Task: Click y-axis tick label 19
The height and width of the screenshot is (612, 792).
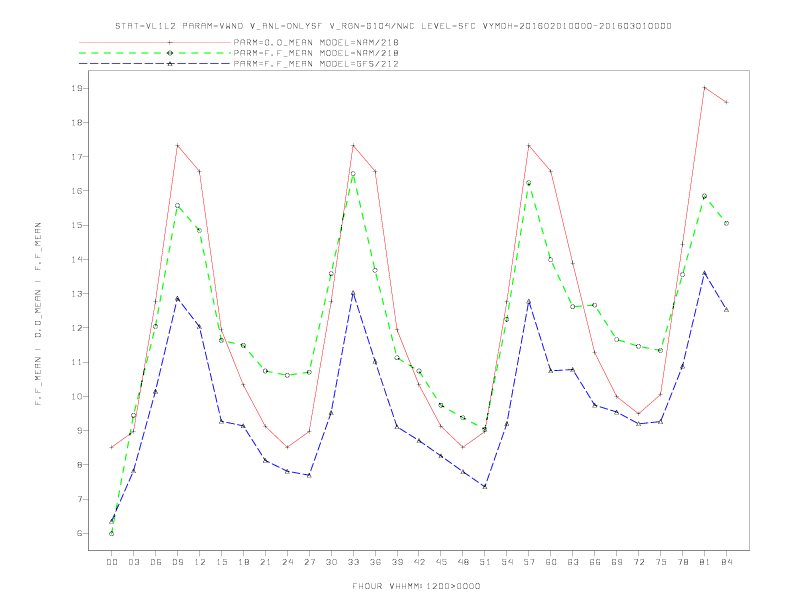Action: point(77,88)
